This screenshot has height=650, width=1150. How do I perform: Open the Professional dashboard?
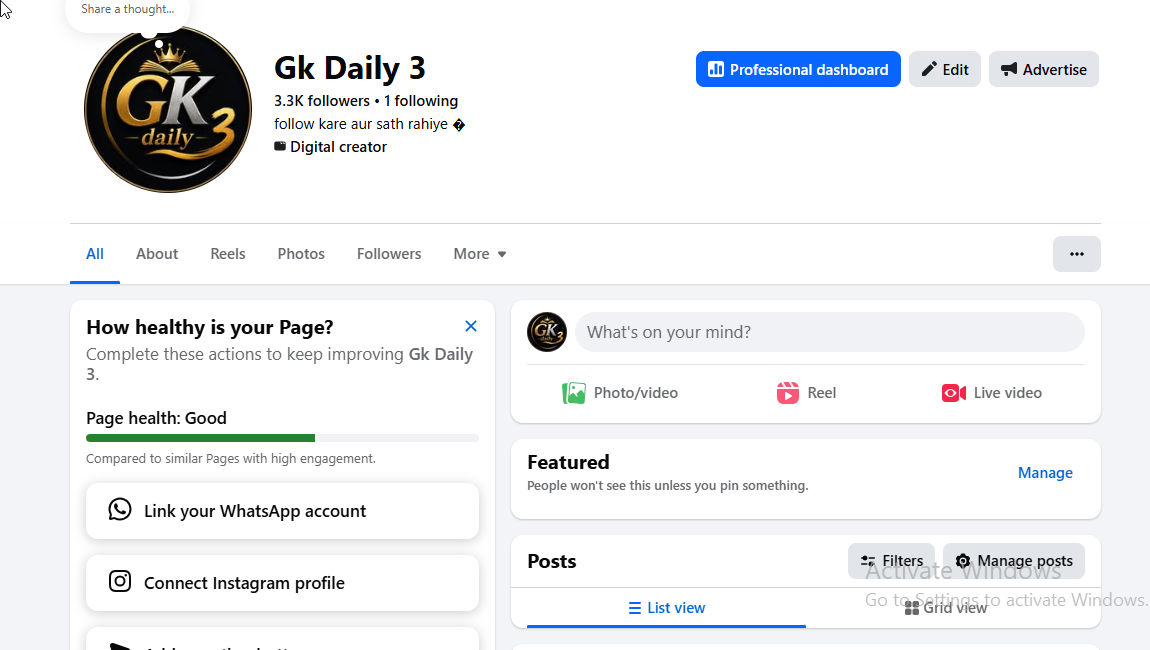point(798,69)
